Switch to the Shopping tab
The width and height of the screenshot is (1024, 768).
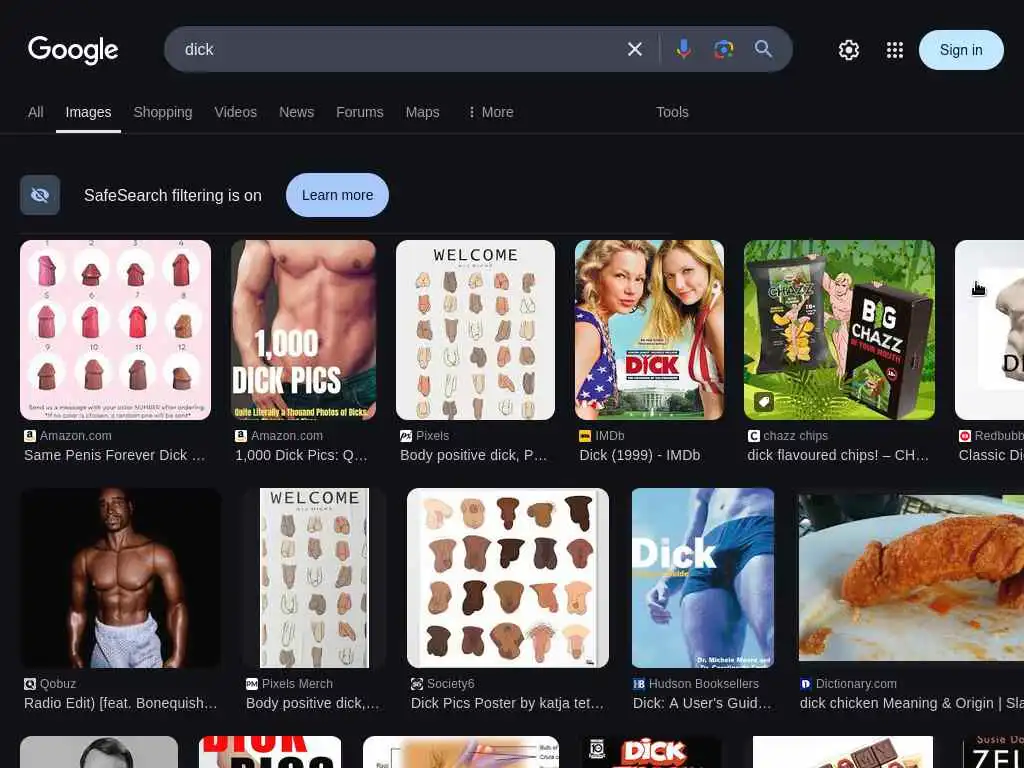coord(163,112)
